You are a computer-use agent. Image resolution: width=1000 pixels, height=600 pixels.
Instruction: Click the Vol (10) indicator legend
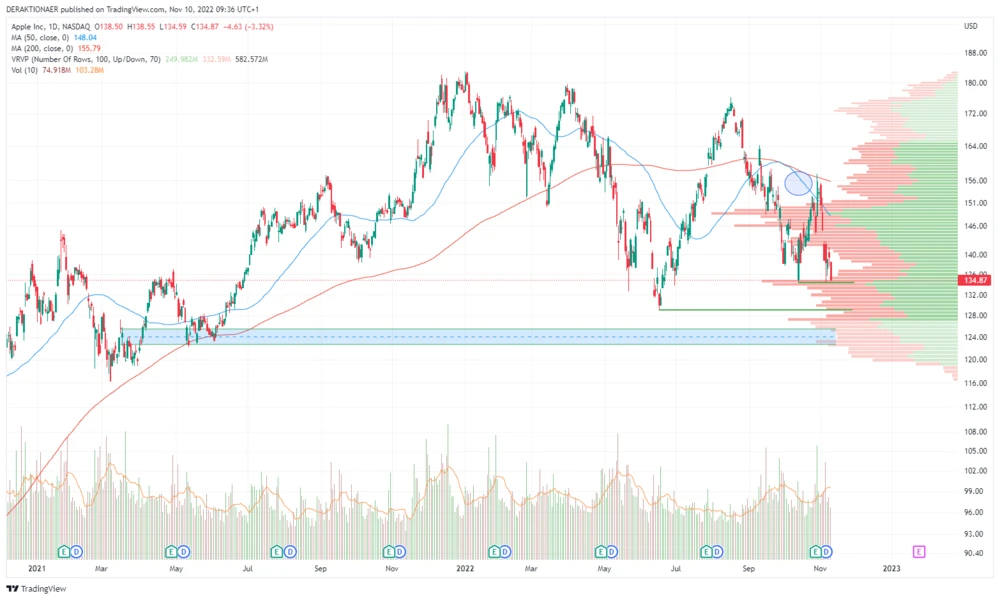pos(24,70)
